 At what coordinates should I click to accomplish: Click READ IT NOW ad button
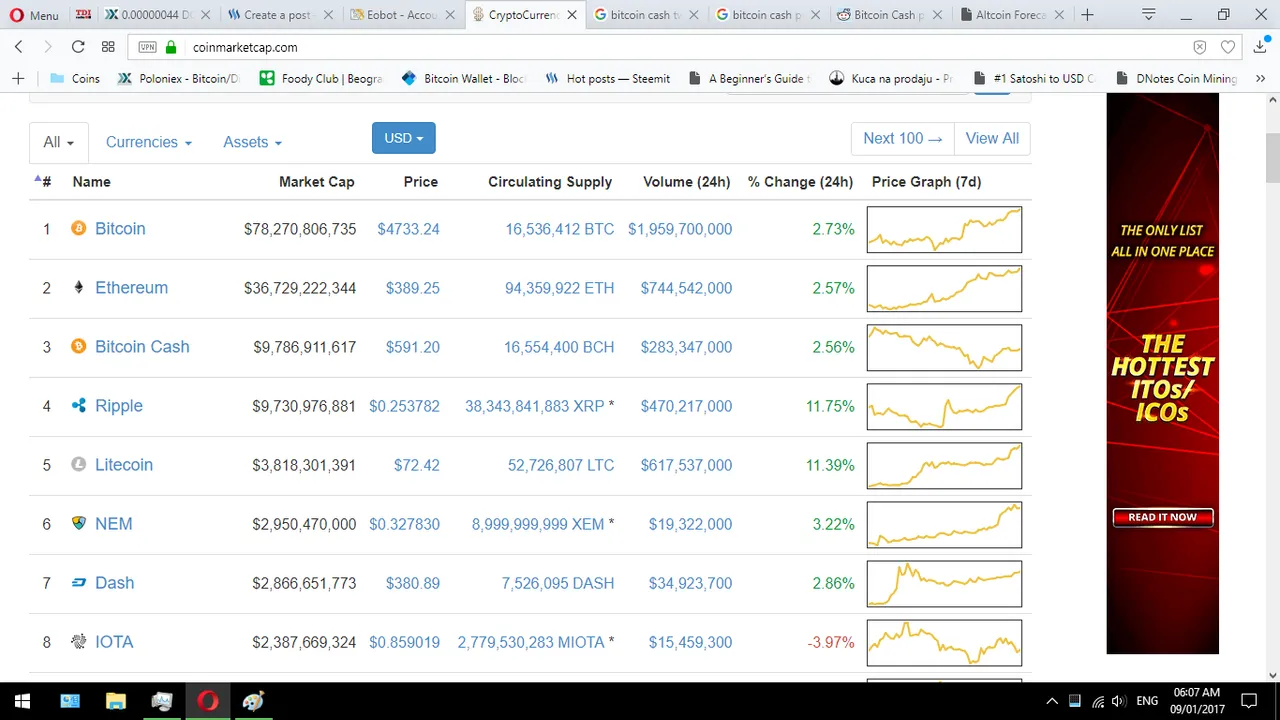point(1162,517)
